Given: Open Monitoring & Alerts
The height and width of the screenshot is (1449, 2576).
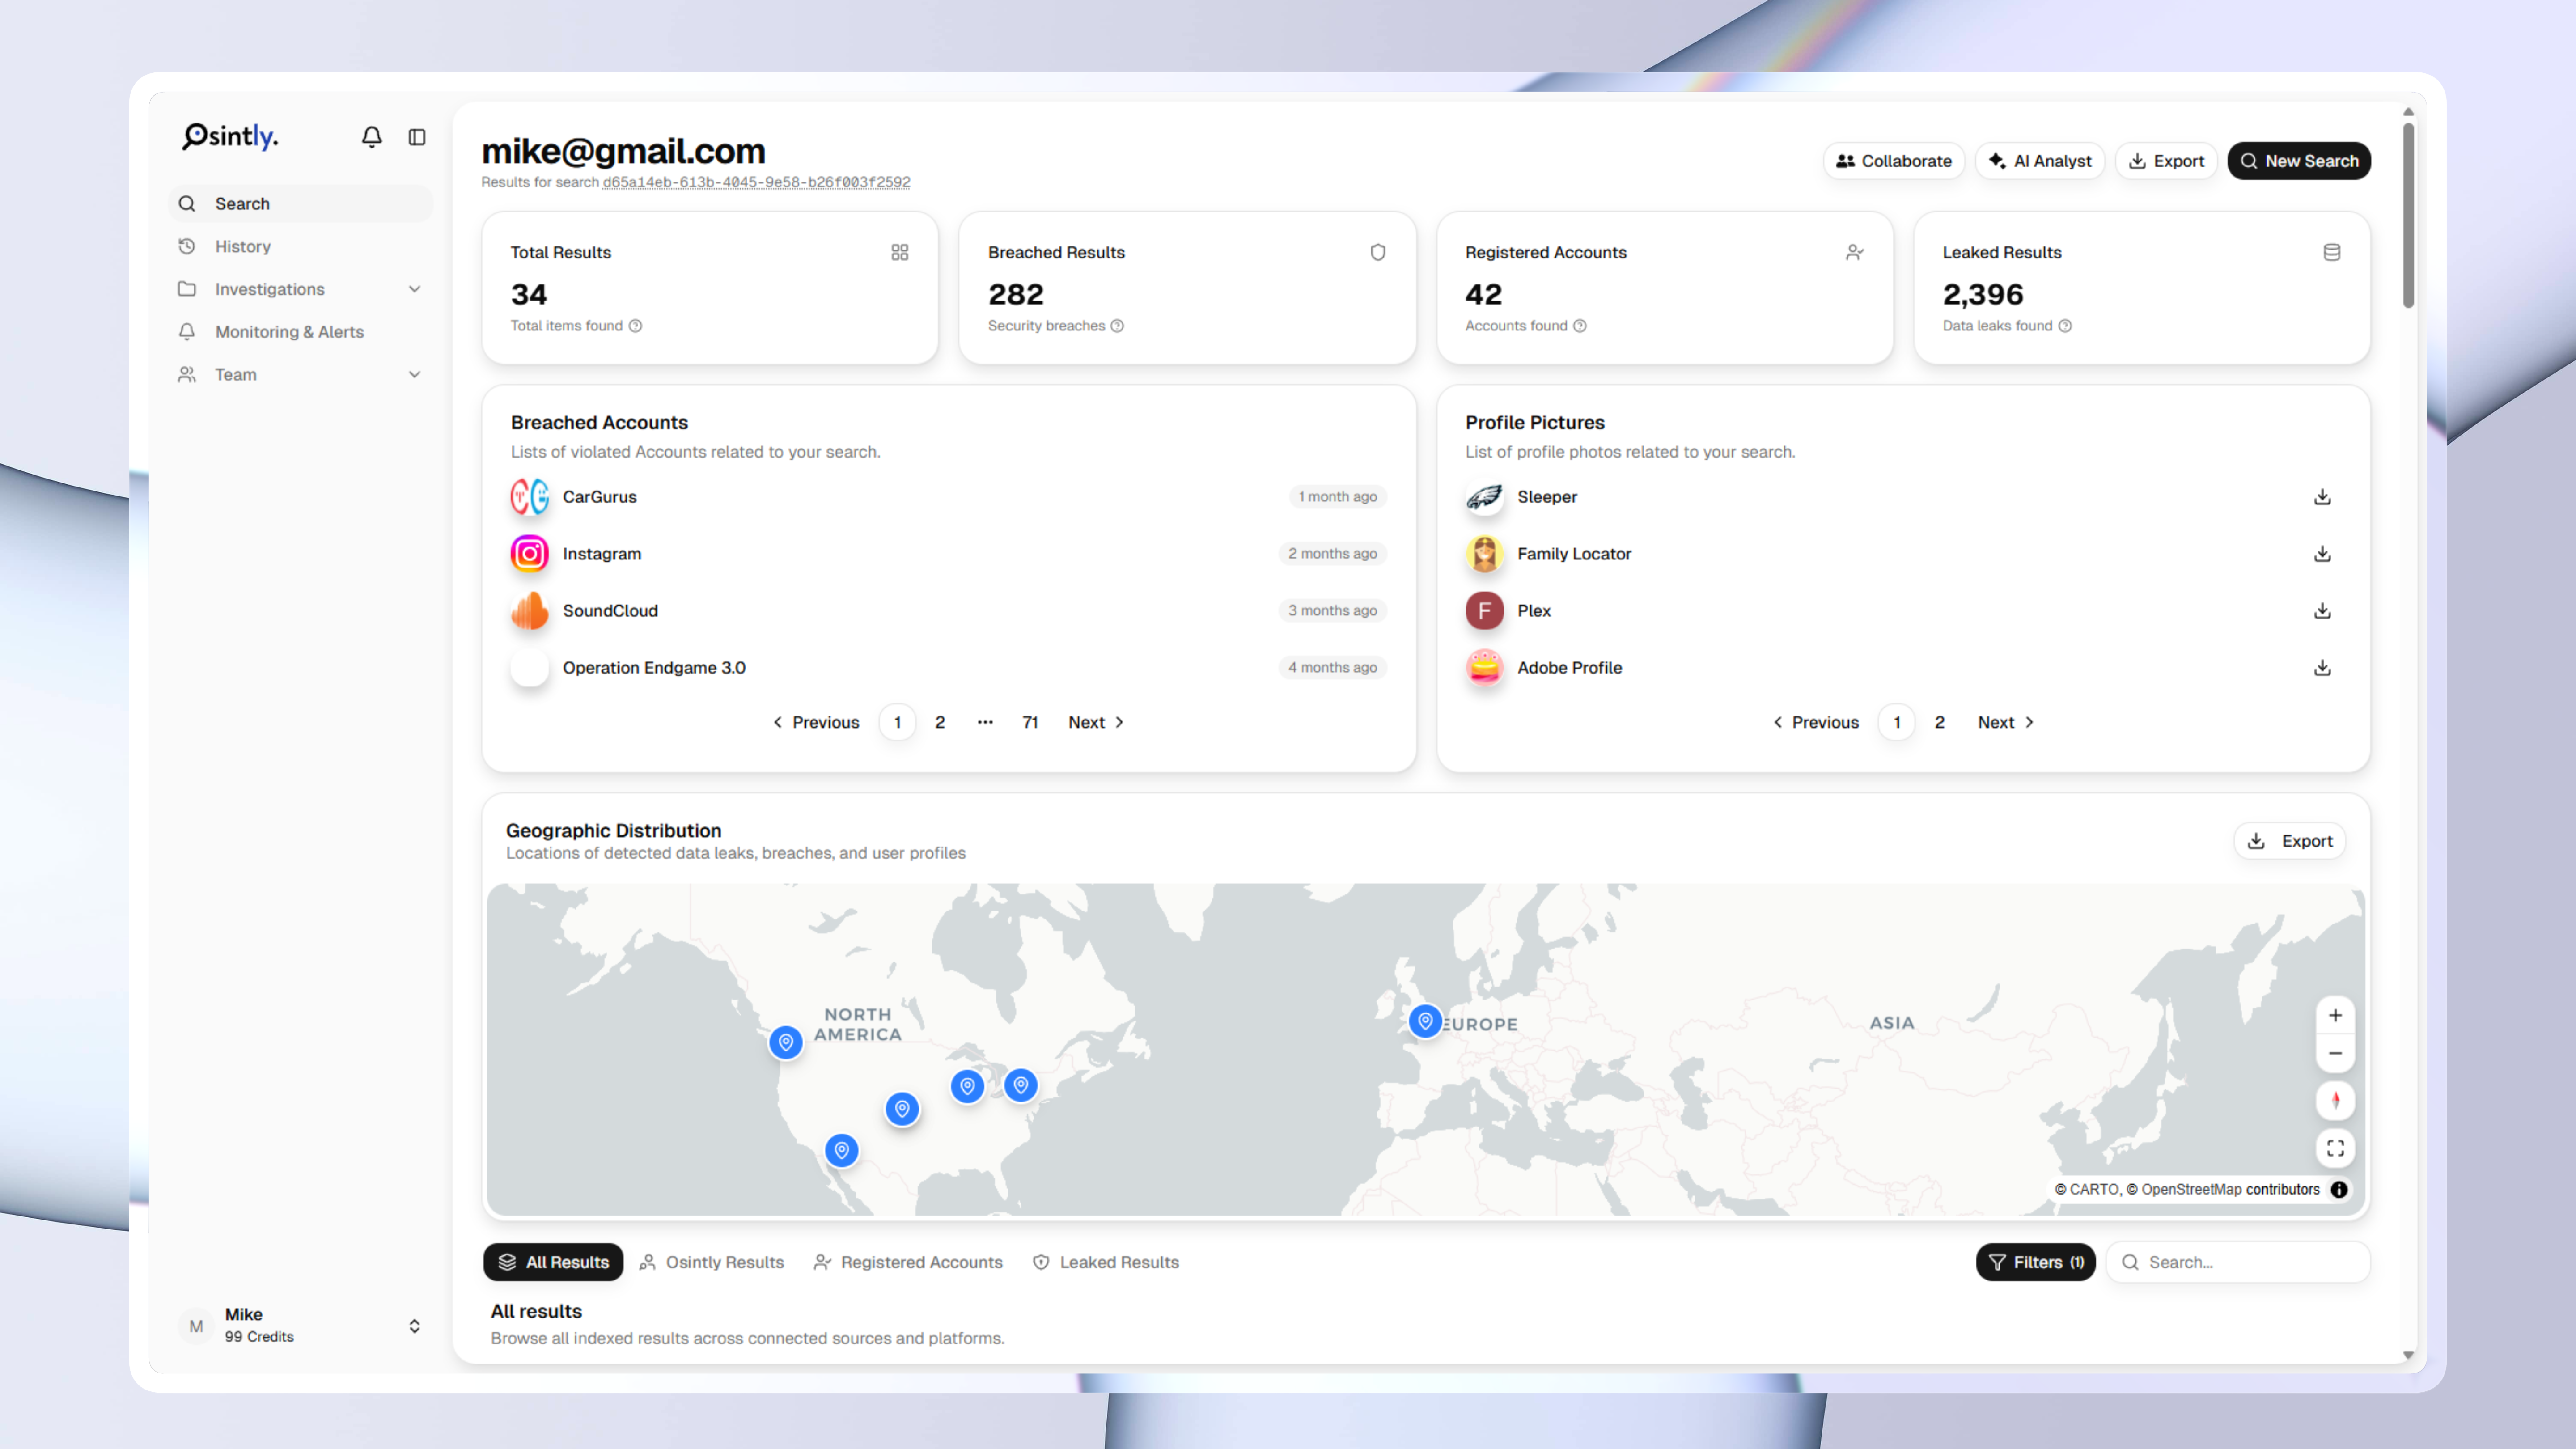Looking at the screenshot, I should pyautogui.click(x=300, y=332).
